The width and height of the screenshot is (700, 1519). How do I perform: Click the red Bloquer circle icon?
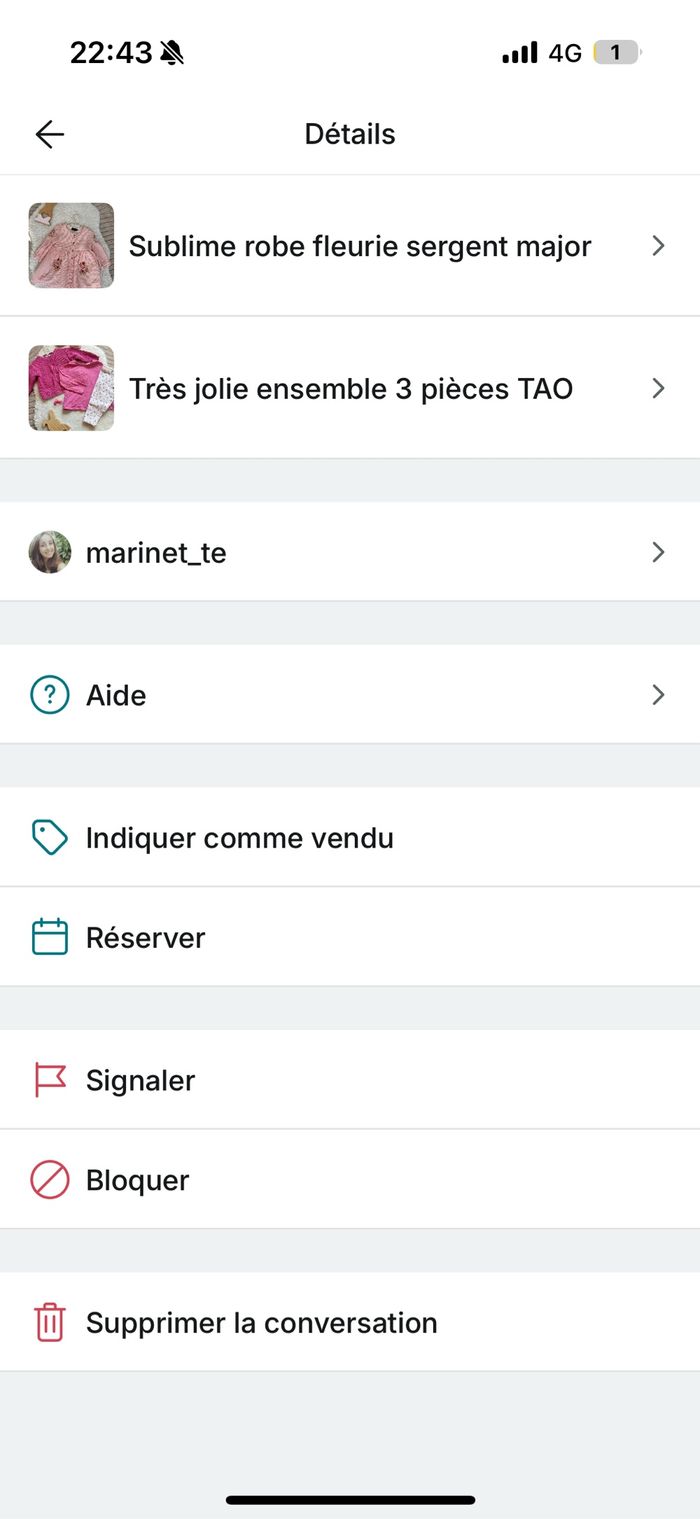(x=50, y=1180)
